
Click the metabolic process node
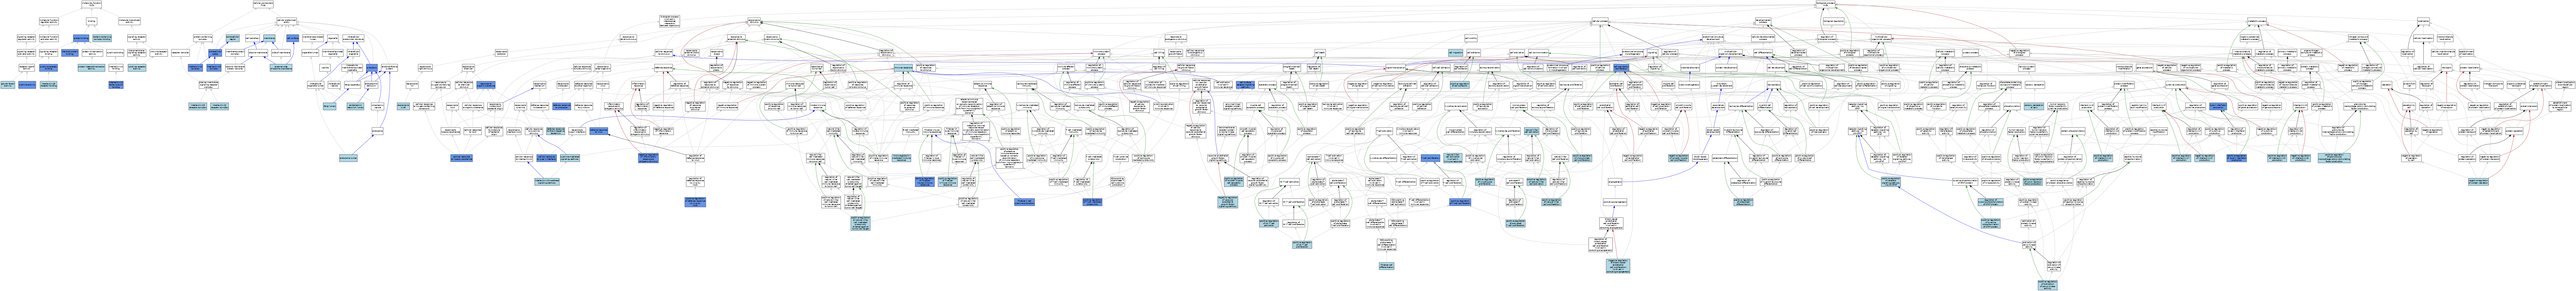[2257, 21]
